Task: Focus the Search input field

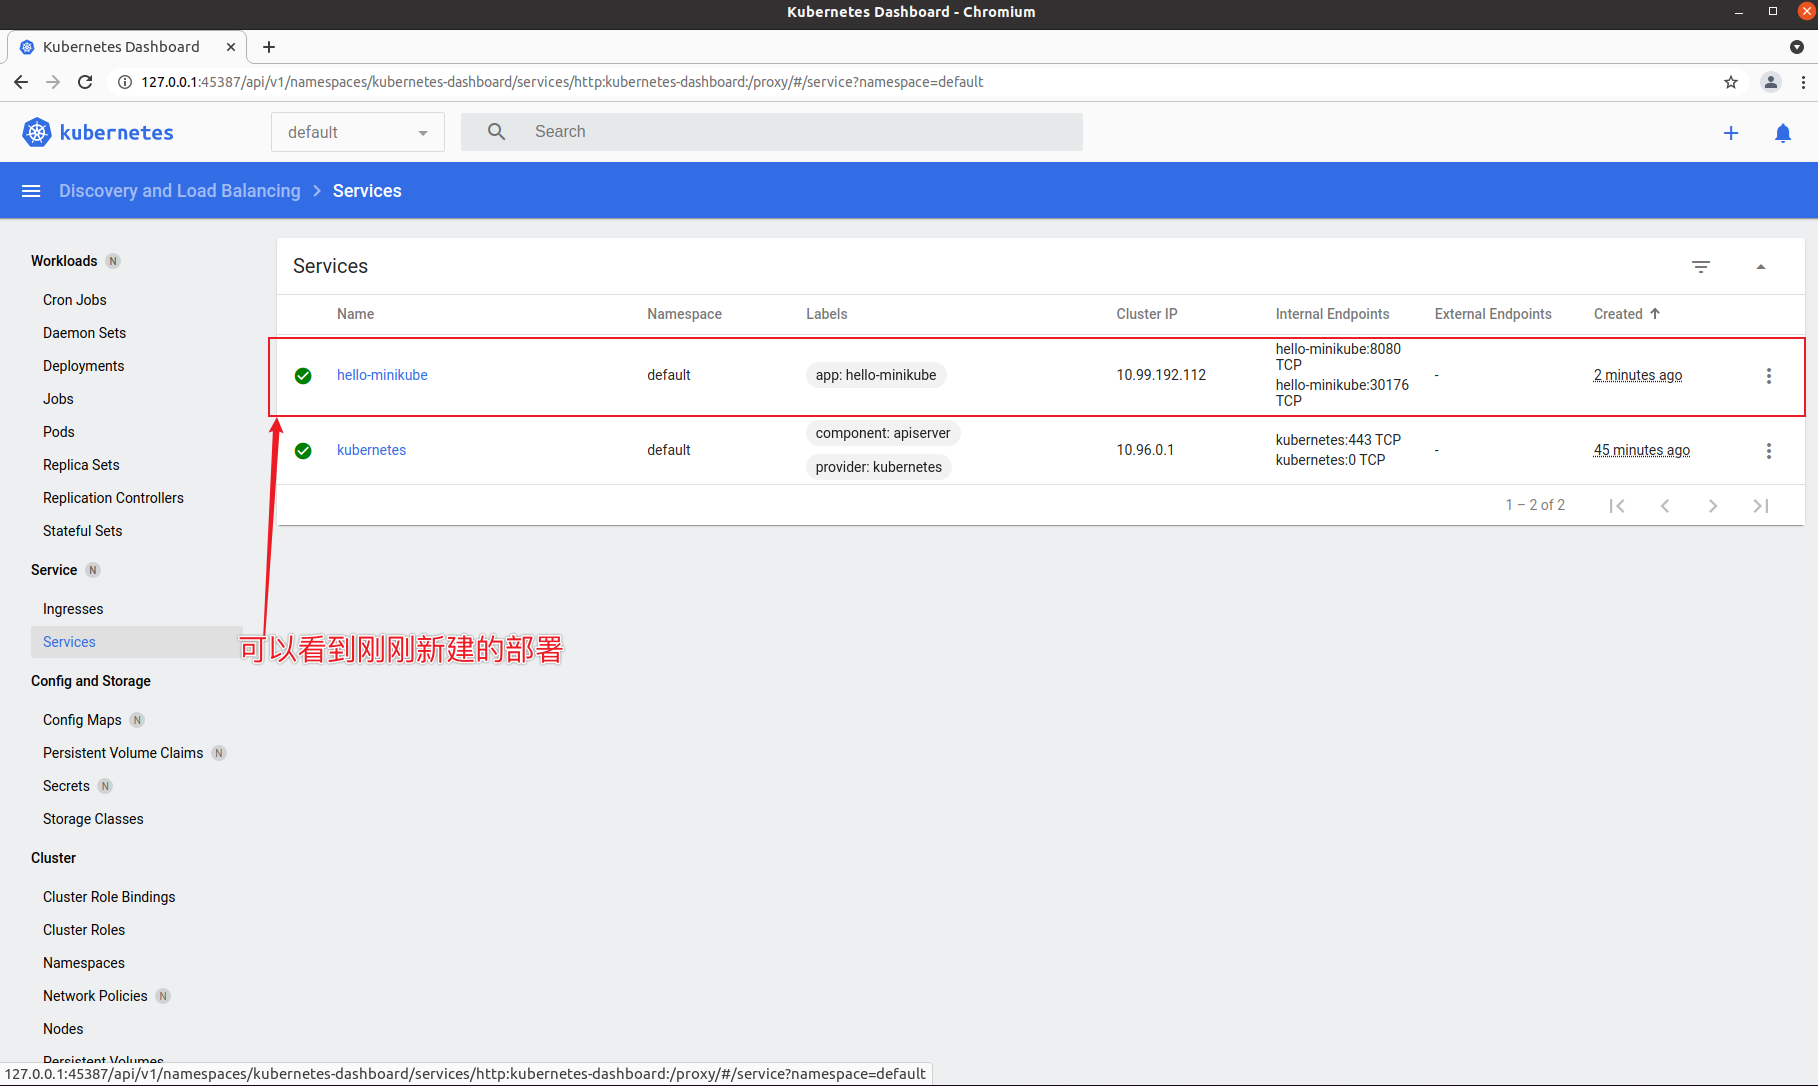Action: coord(772,132)
